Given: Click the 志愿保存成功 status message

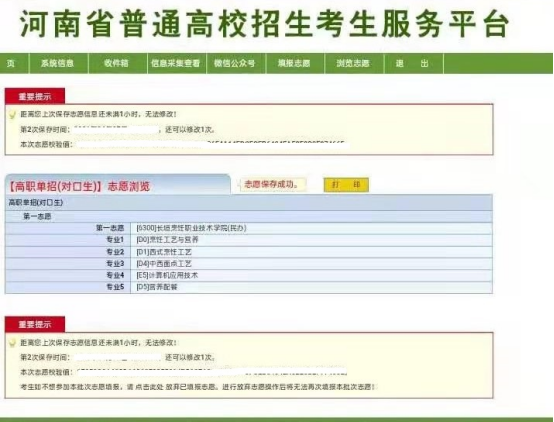Looking at the screenshot, I should [271, 184].
